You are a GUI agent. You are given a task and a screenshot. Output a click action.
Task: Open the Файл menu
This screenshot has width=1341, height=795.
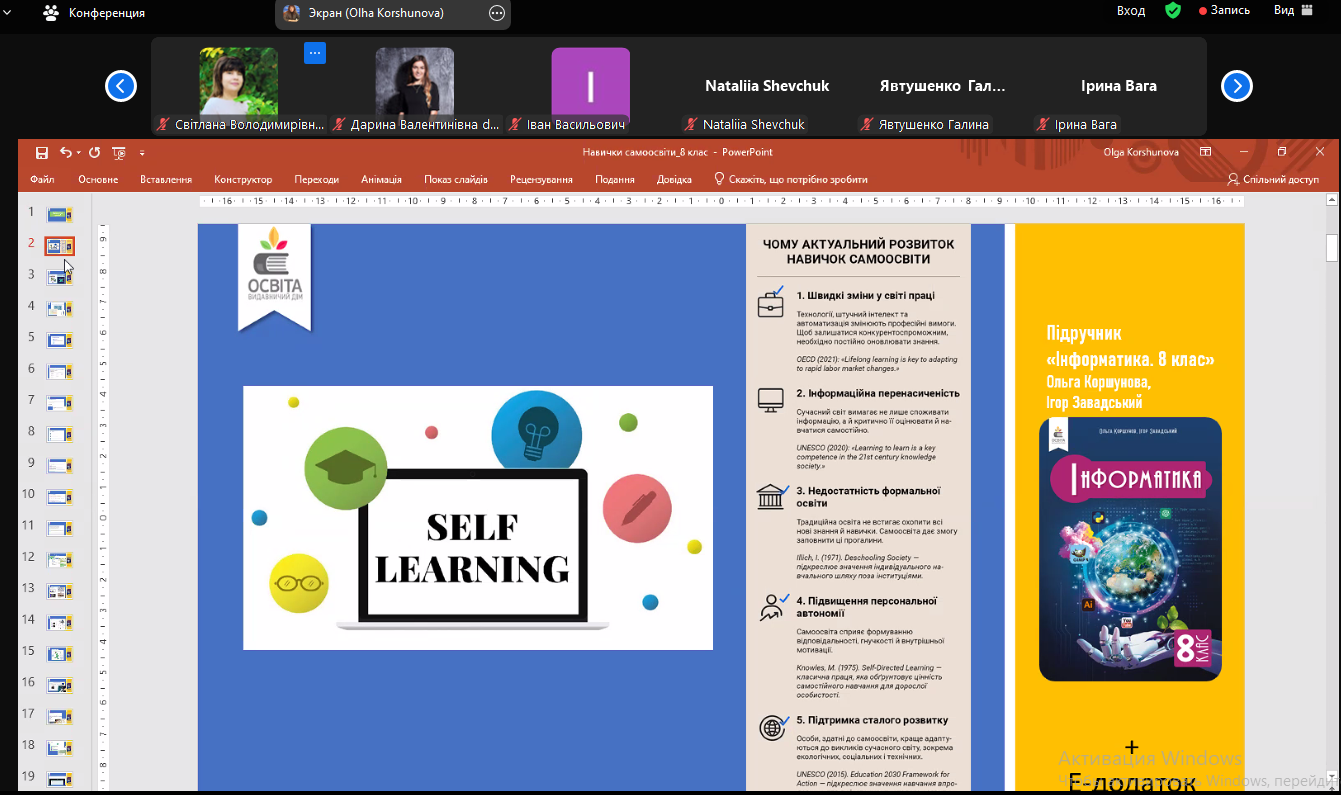[x=42, y=180]
